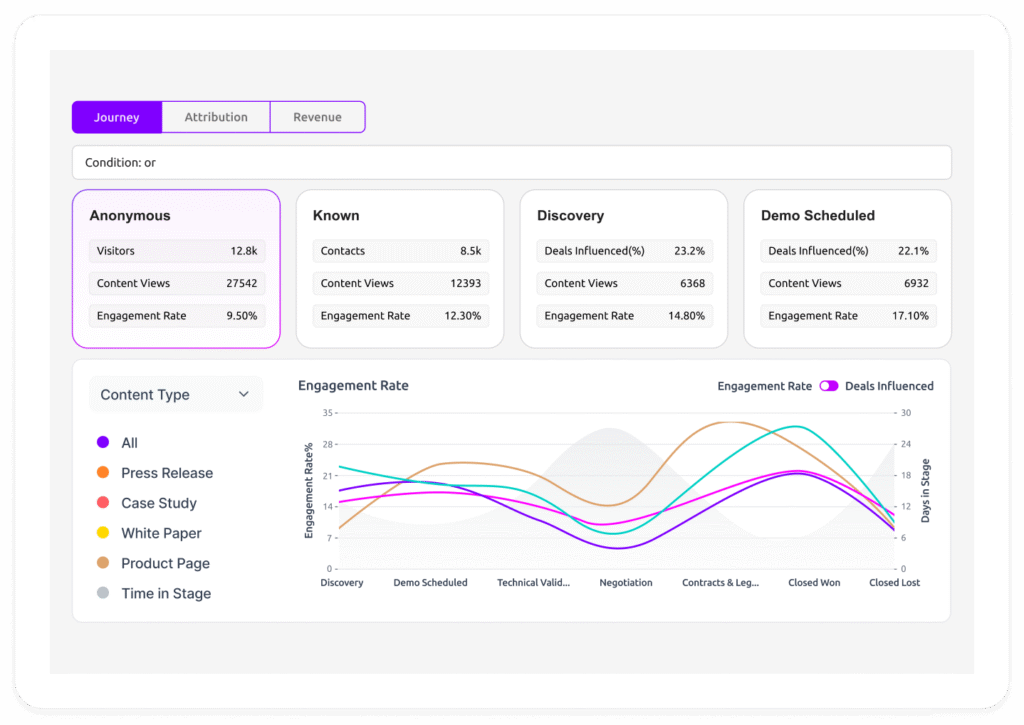Toggle the Press Release legend label
Screen dimensions: 1024x725
167,473
